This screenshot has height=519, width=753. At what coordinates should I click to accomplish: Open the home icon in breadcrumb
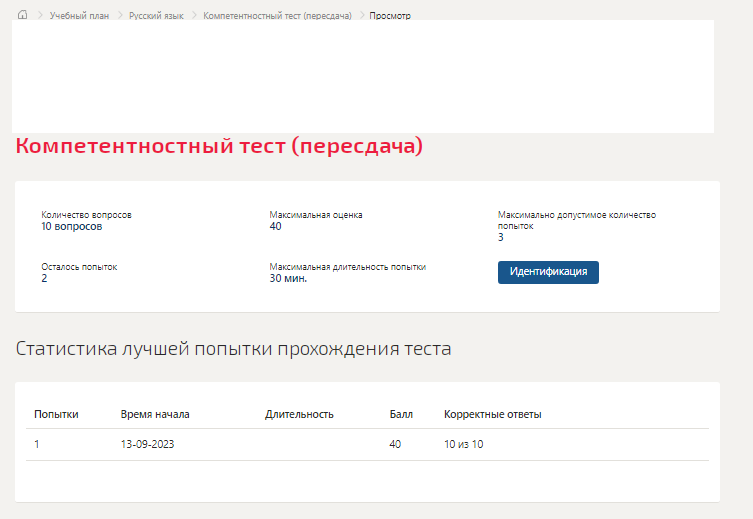pyautogui.click(x=23, y=15)
